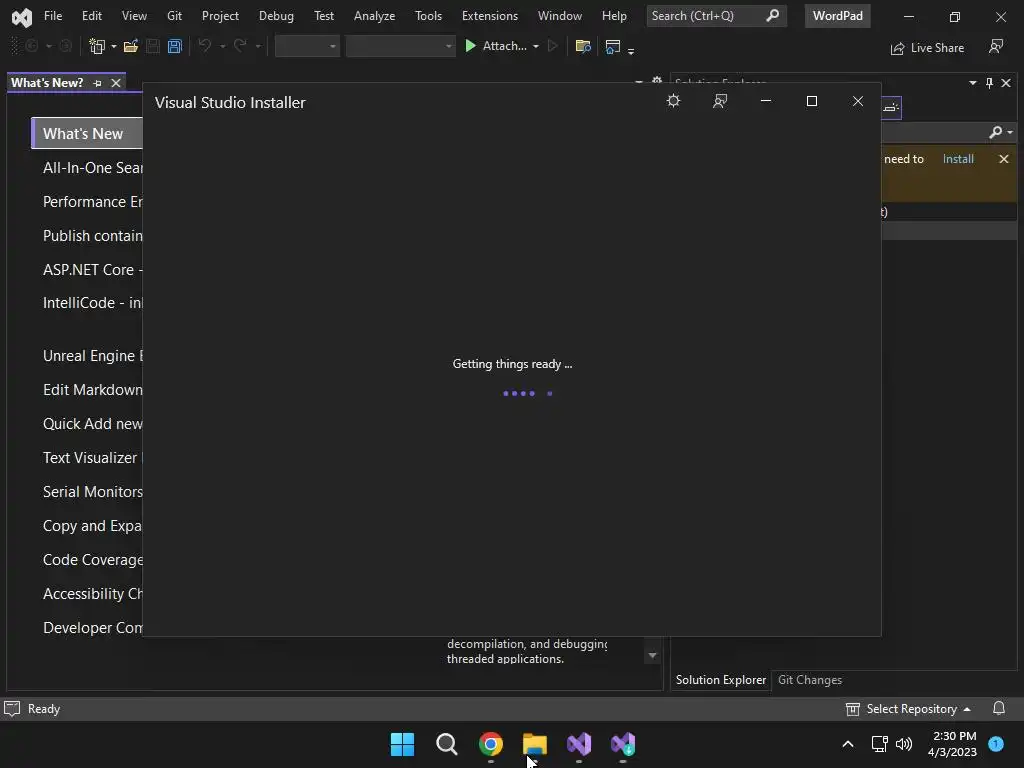The image size is (1024, 768).
Task: Click the Redo arrow icon
Action: coord(240,46)
